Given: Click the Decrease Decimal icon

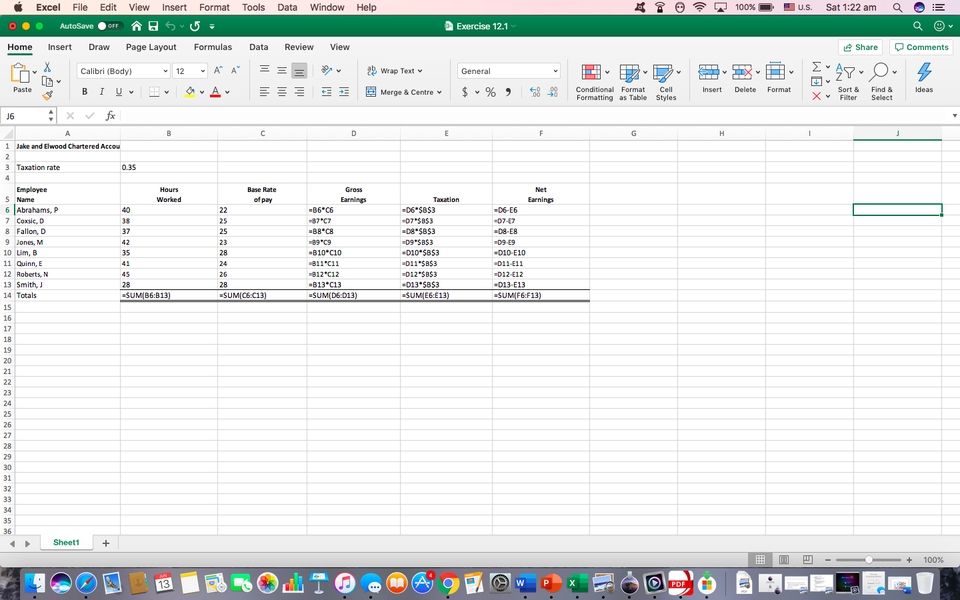Looking at the screenshot, I should point(552,92).
